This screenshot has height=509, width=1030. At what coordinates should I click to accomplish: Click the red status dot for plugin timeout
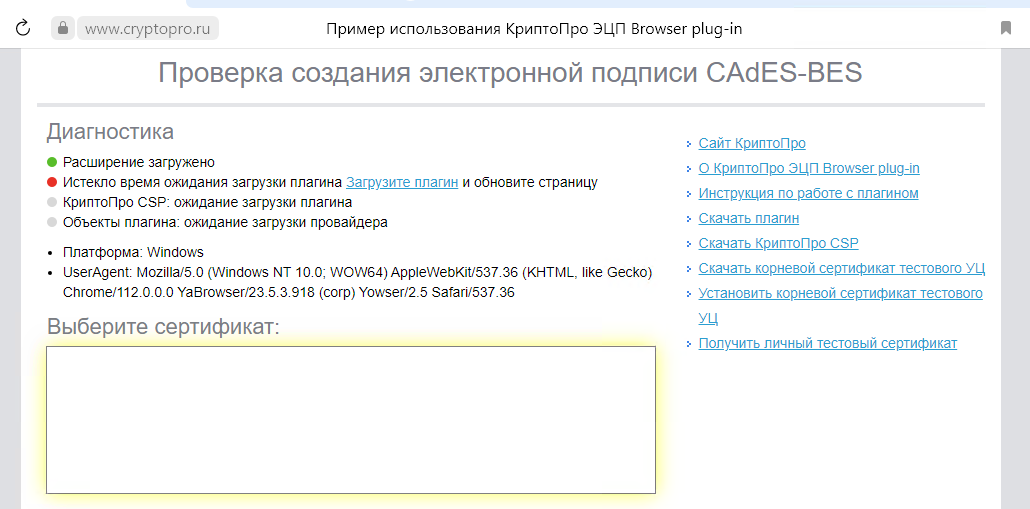tap(52, 182)
